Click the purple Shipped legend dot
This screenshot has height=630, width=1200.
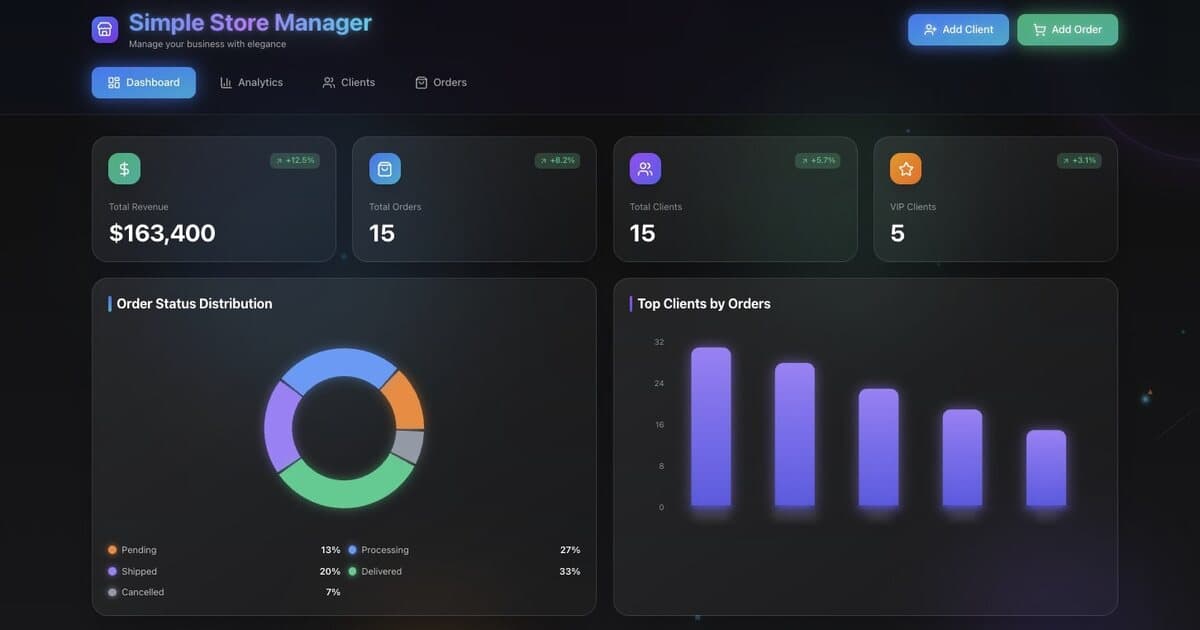pyautogui.click(x=112, y=571)
